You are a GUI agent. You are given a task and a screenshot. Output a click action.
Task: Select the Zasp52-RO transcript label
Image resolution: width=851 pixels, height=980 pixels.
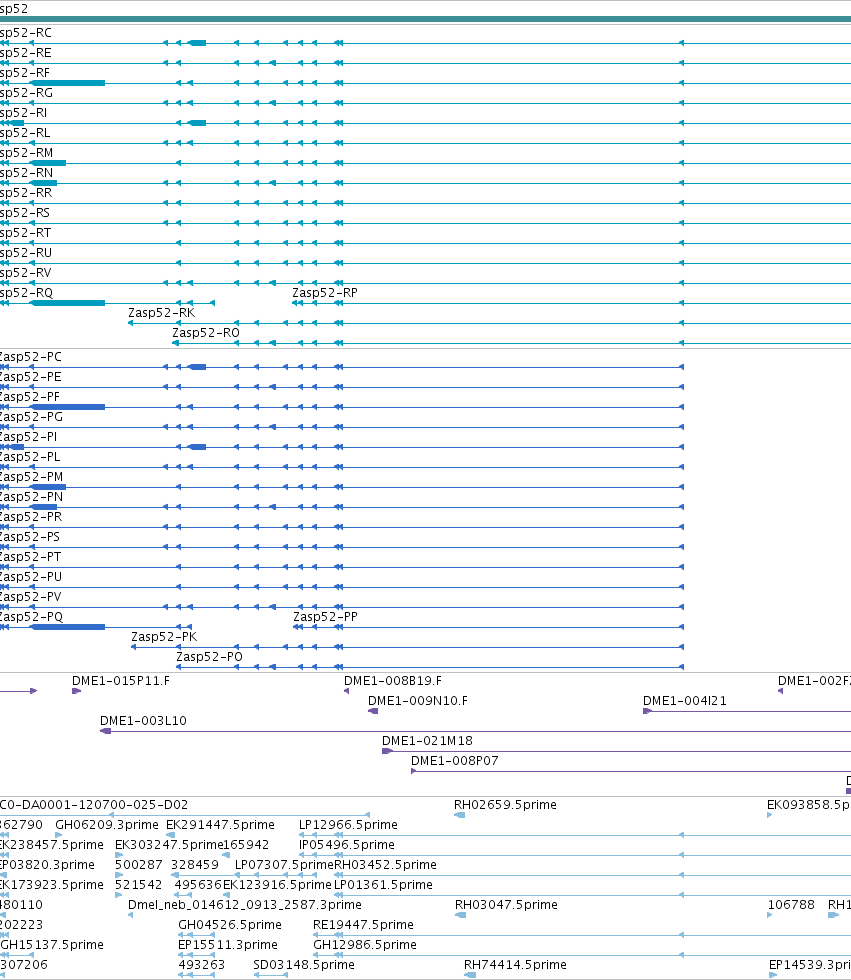coord(206,332)
